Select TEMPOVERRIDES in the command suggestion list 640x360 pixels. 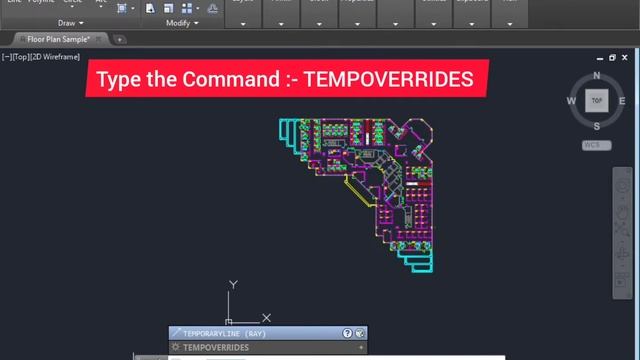pos(268,347)
